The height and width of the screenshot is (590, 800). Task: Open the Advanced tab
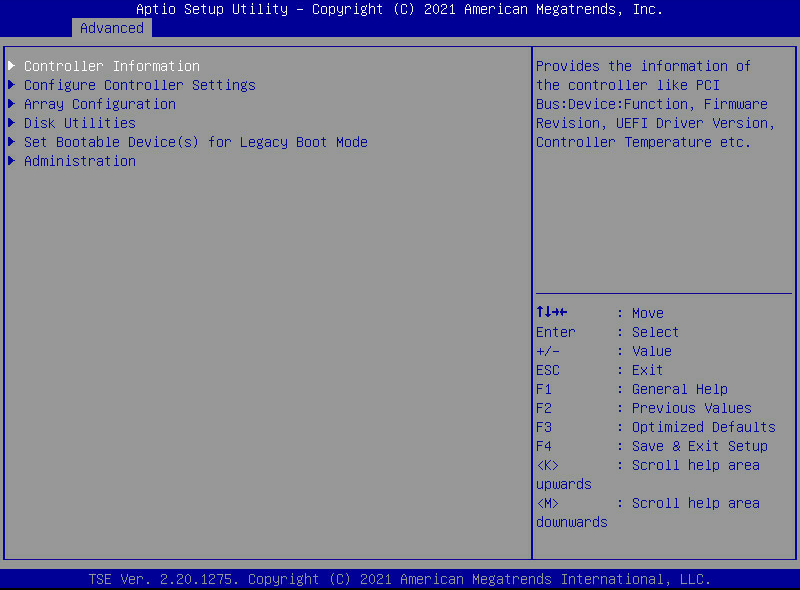(112, 28)
